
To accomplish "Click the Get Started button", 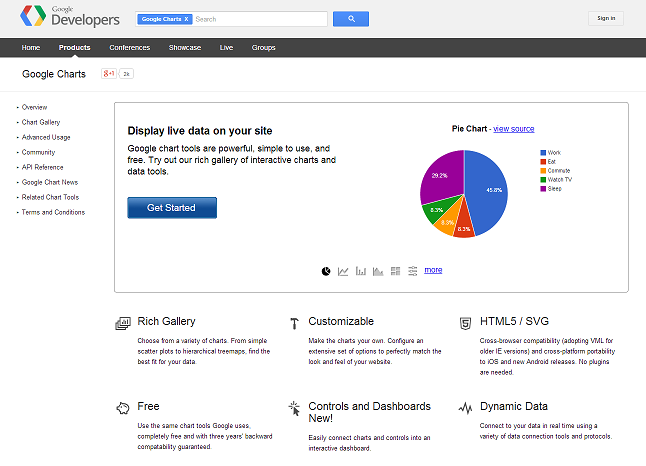I will (x=172, y=208).
